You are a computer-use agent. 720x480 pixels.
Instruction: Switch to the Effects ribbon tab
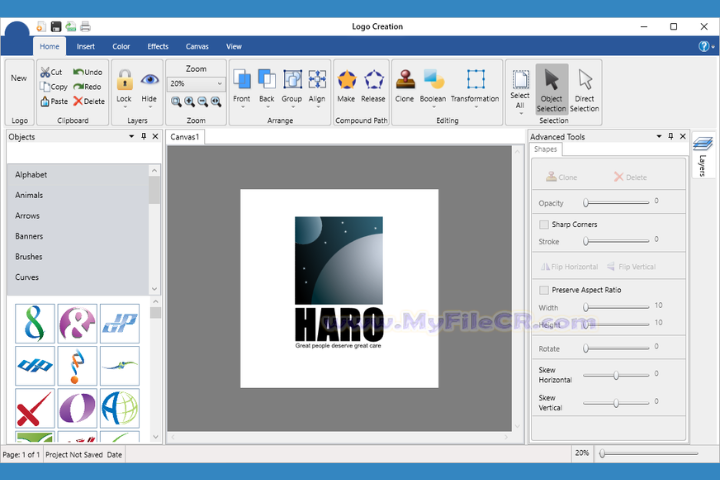coord(158,46)
